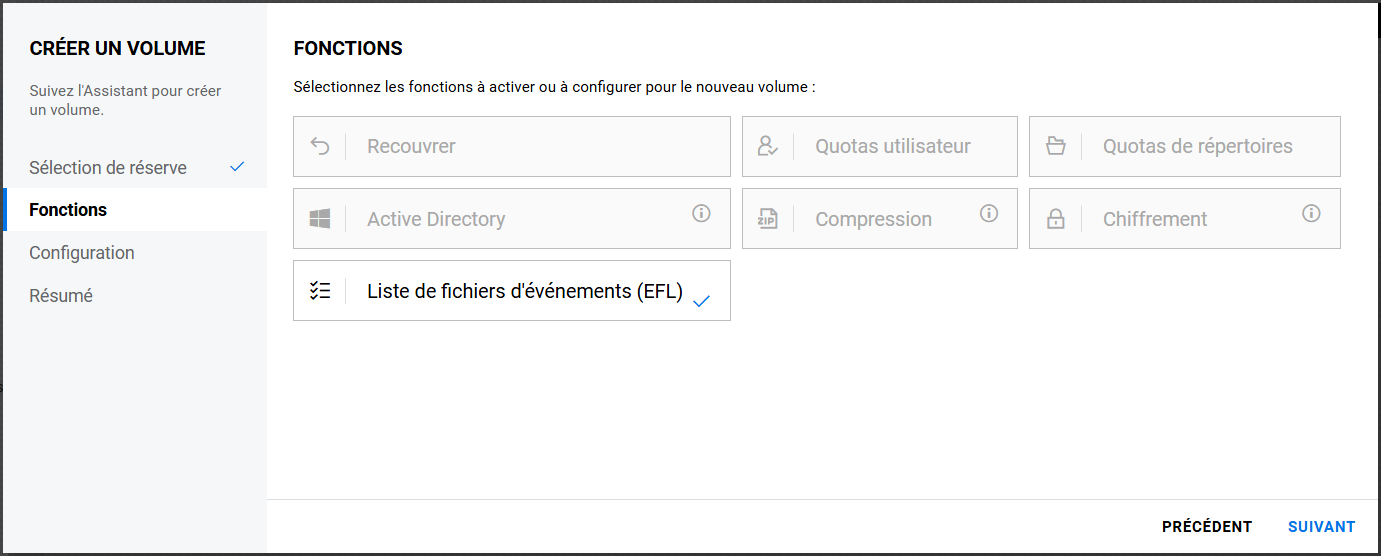Click the Compression ZIP file icon

[768, 219]
